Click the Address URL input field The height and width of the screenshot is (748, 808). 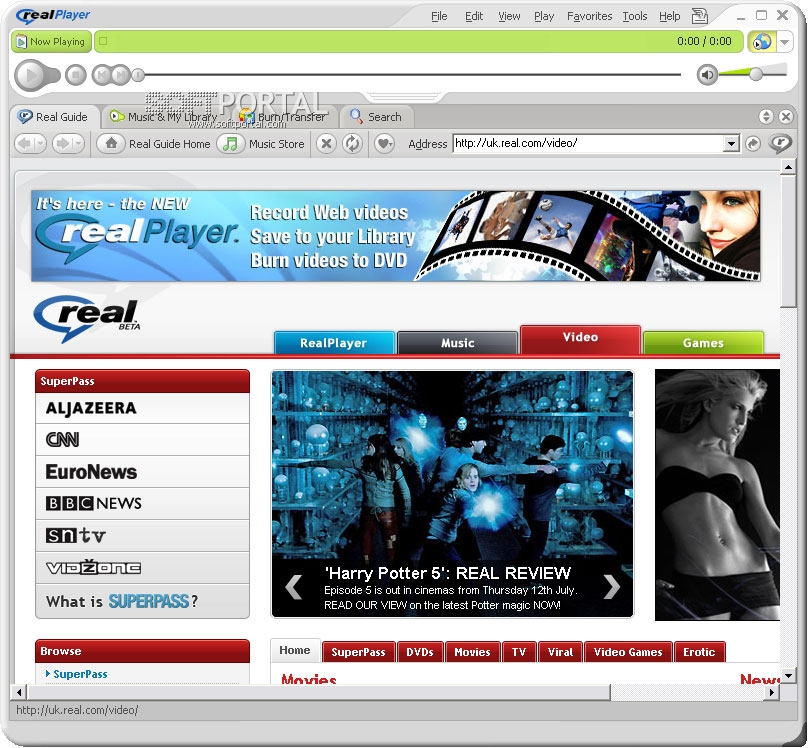coord(589,143)
